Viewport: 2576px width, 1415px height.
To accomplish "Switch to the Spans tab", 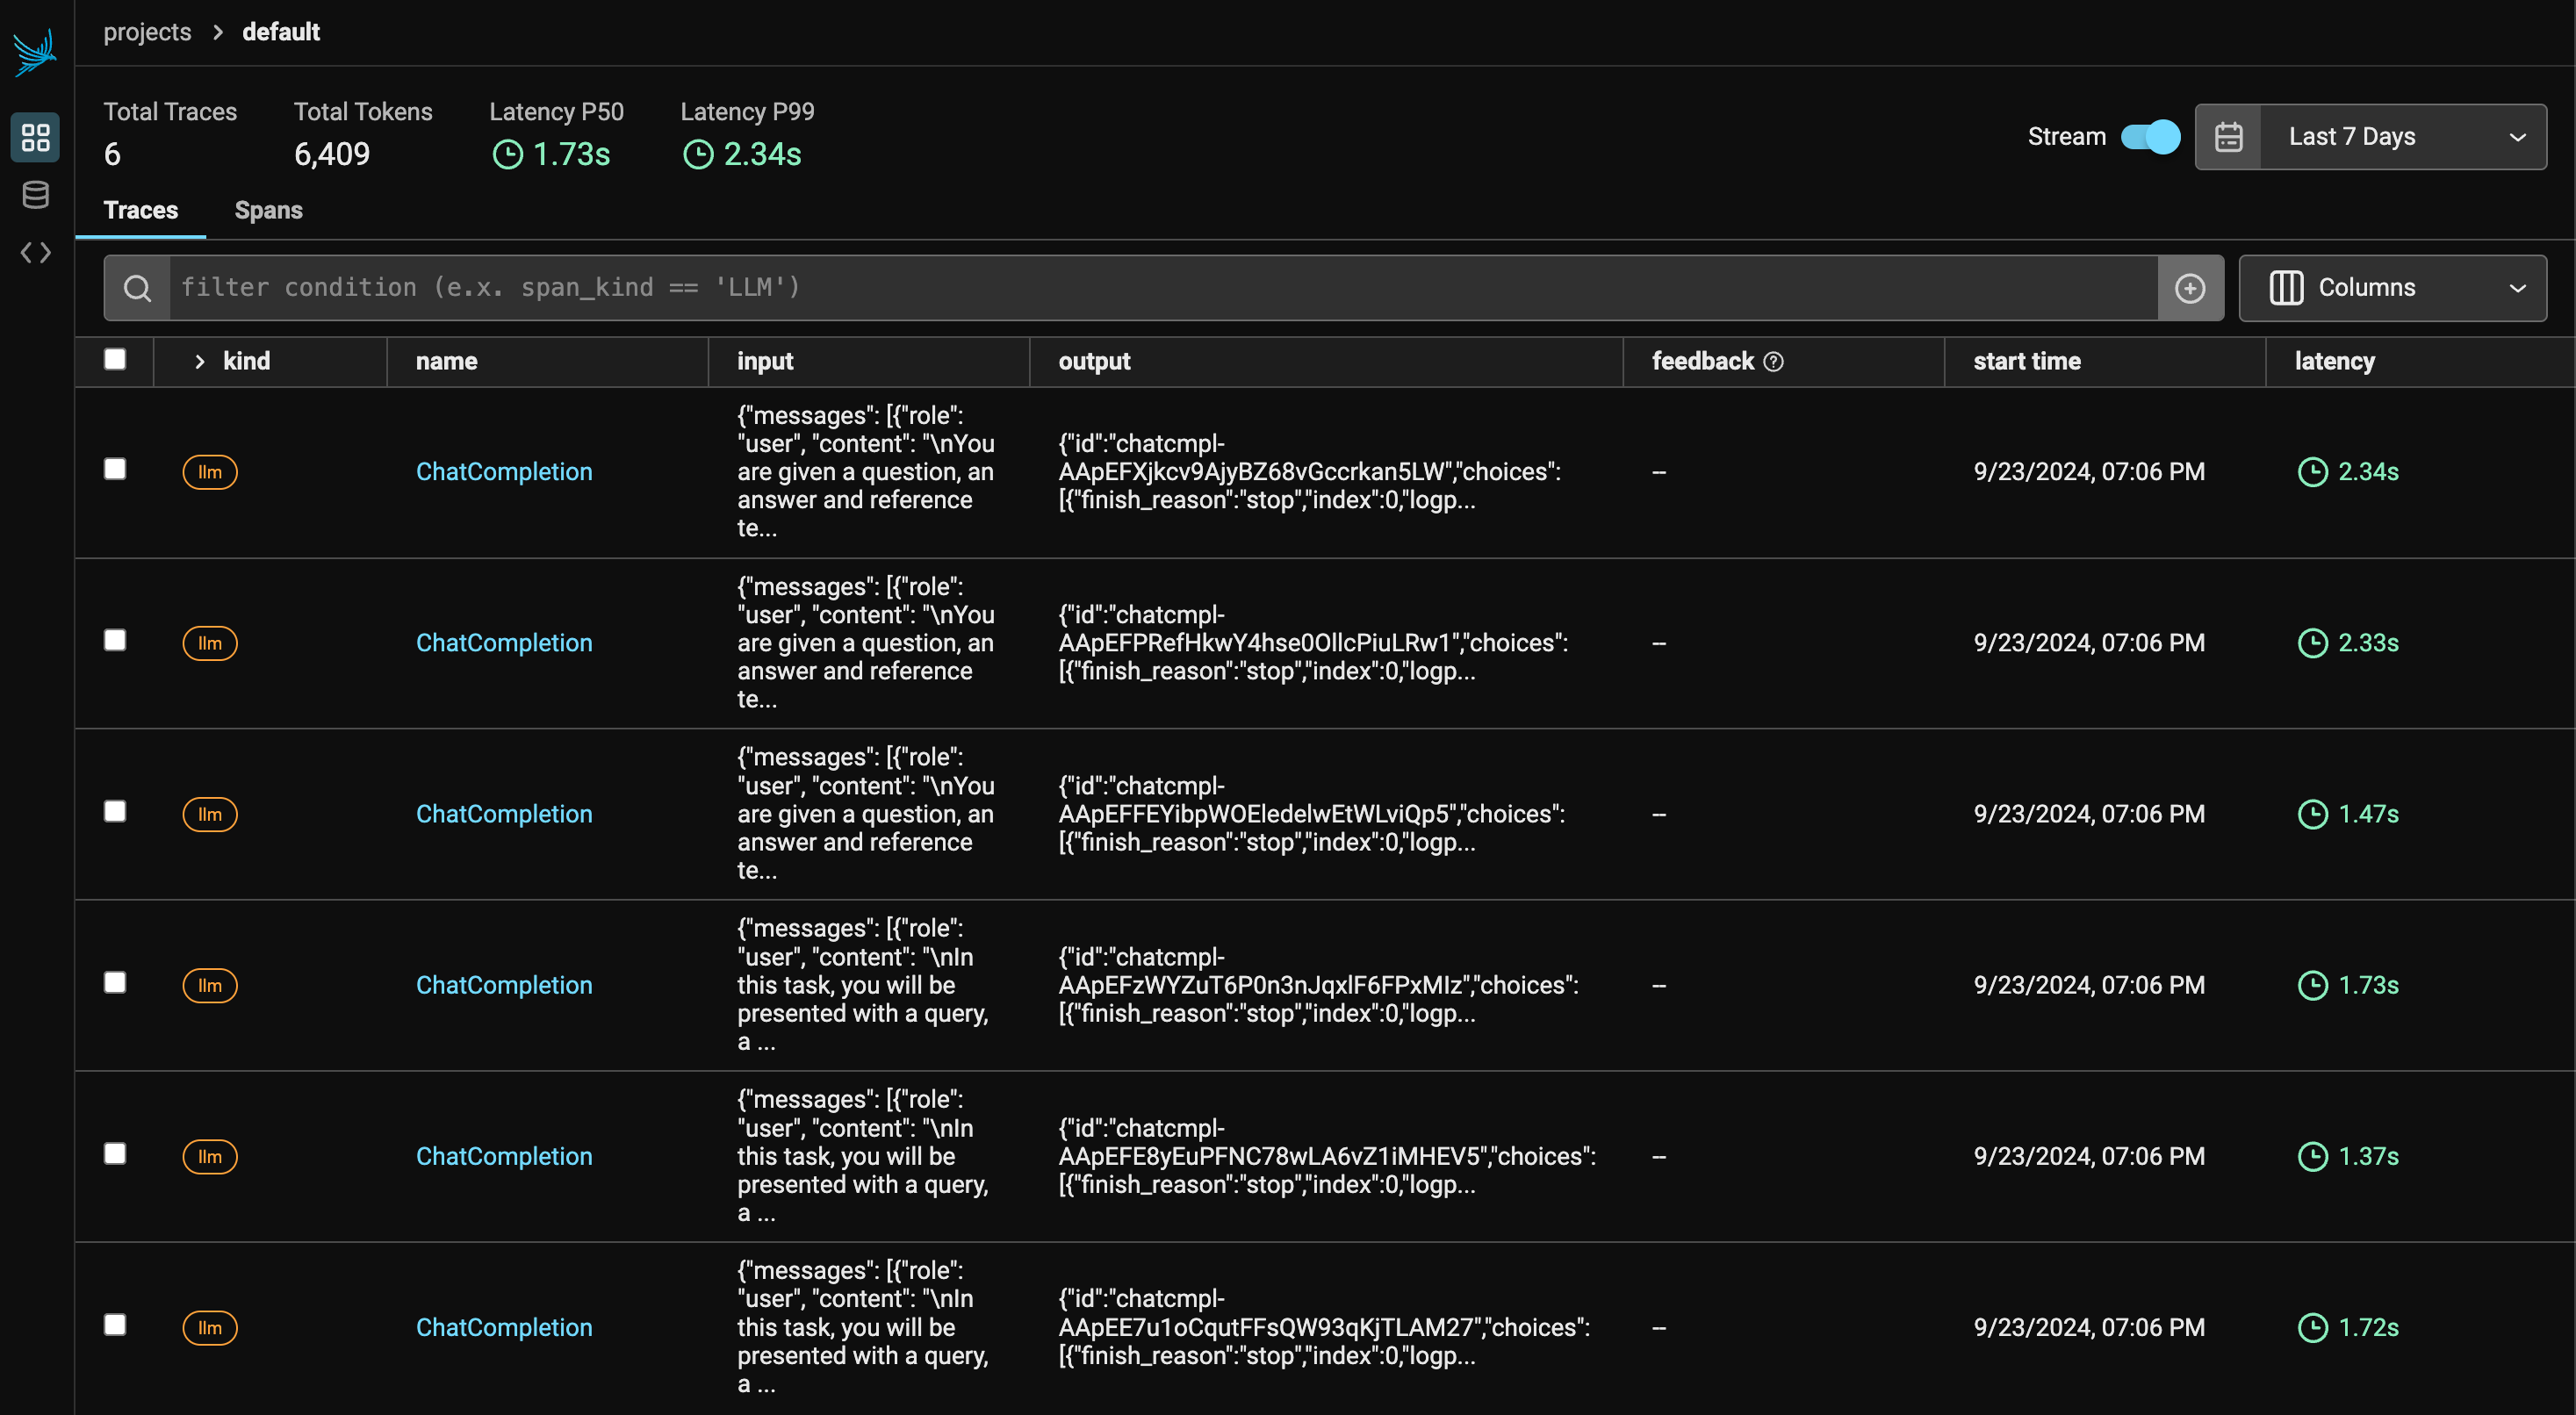I will [x=268, y=210].
